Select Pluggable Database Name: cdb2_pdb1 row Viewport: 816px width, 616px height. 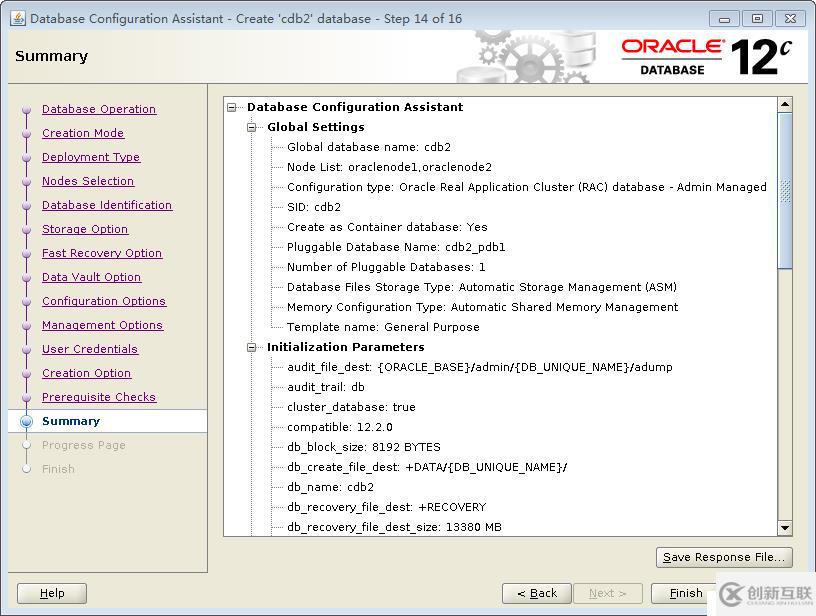[x=396, y=247]
